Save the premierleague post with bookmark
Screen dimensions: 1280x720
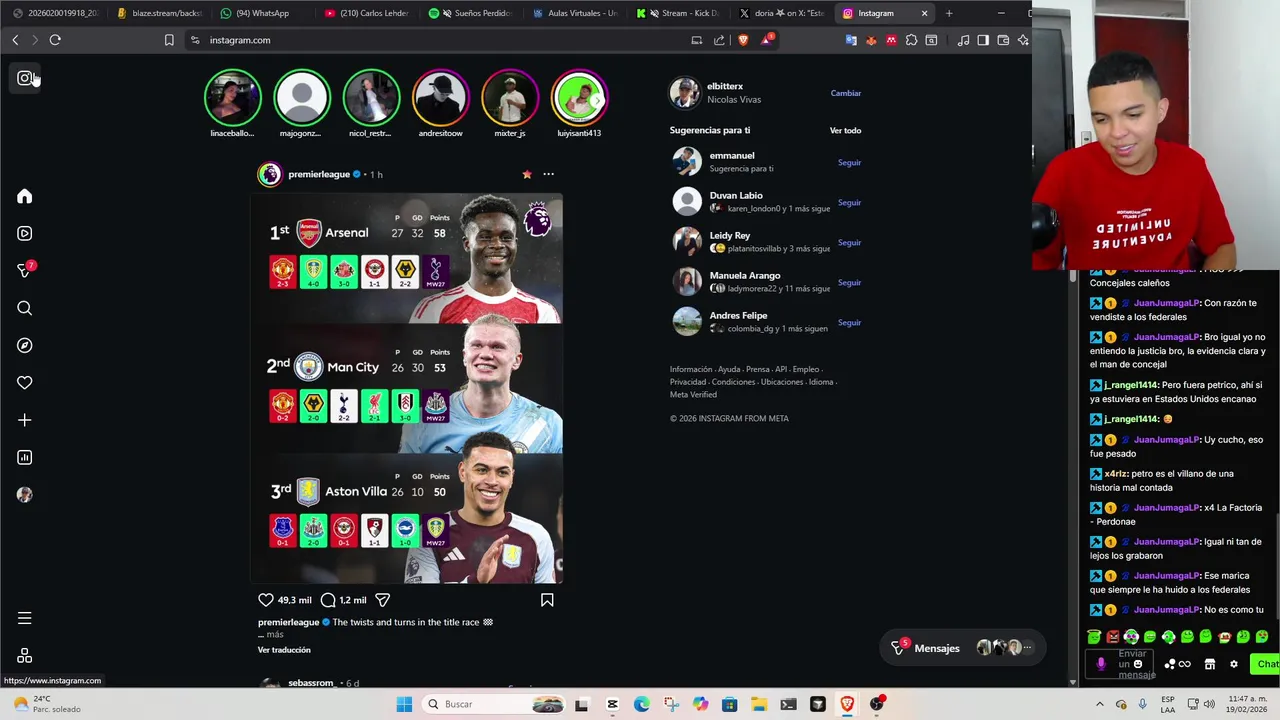click(x=547, y=600)
